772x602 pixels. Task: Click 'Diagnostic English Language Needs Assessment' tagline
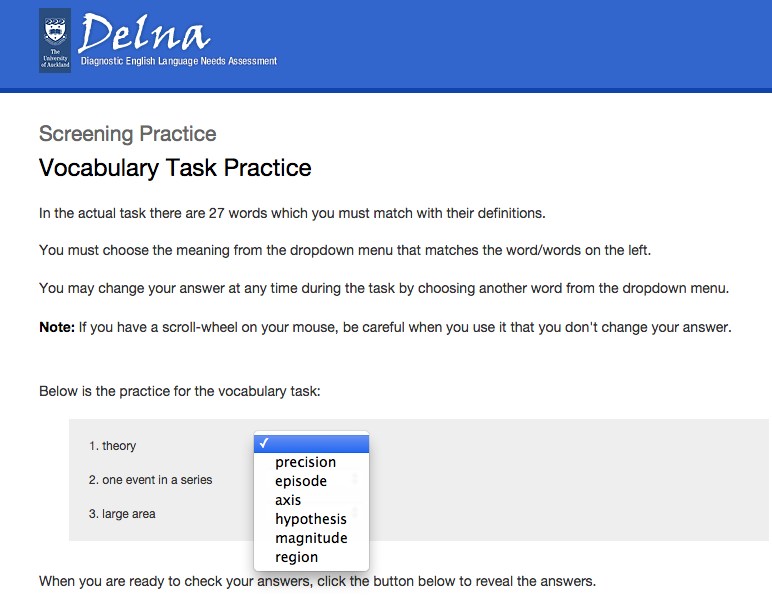pos(179,61)
